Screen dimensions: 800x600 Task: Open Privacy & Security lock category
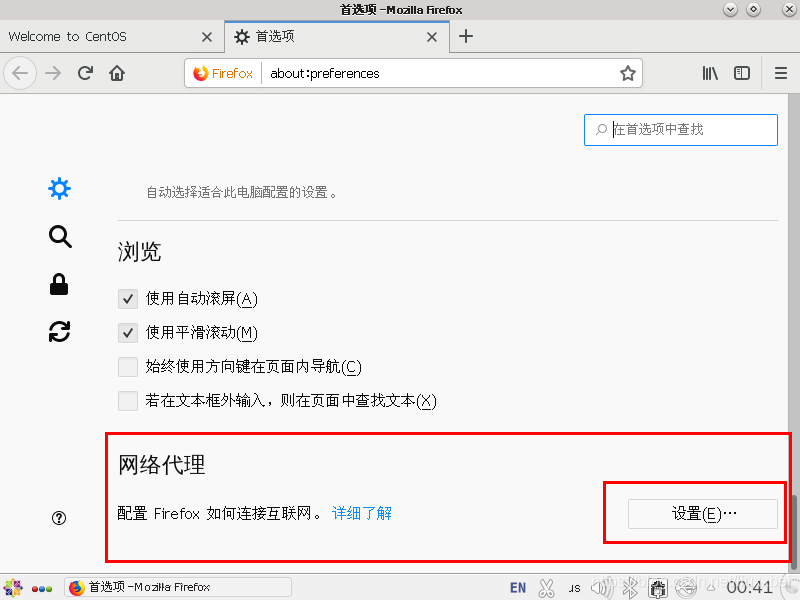point(59,284)
